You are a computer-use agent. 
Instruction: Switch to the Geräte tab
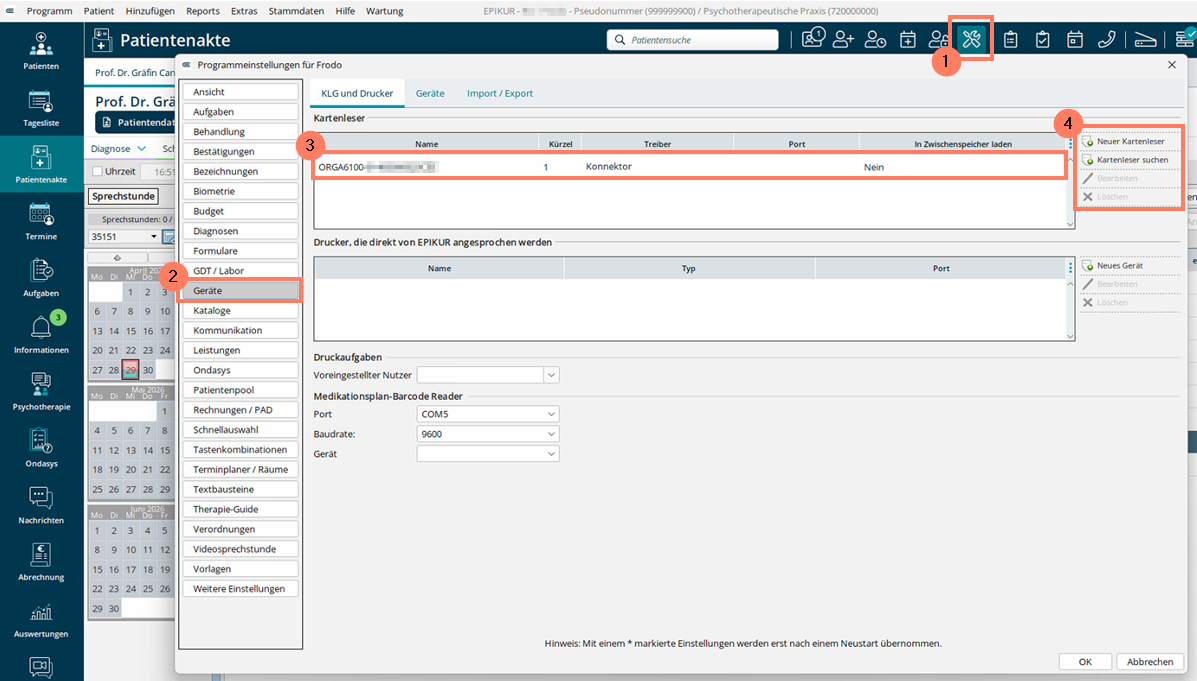(430, 93)
